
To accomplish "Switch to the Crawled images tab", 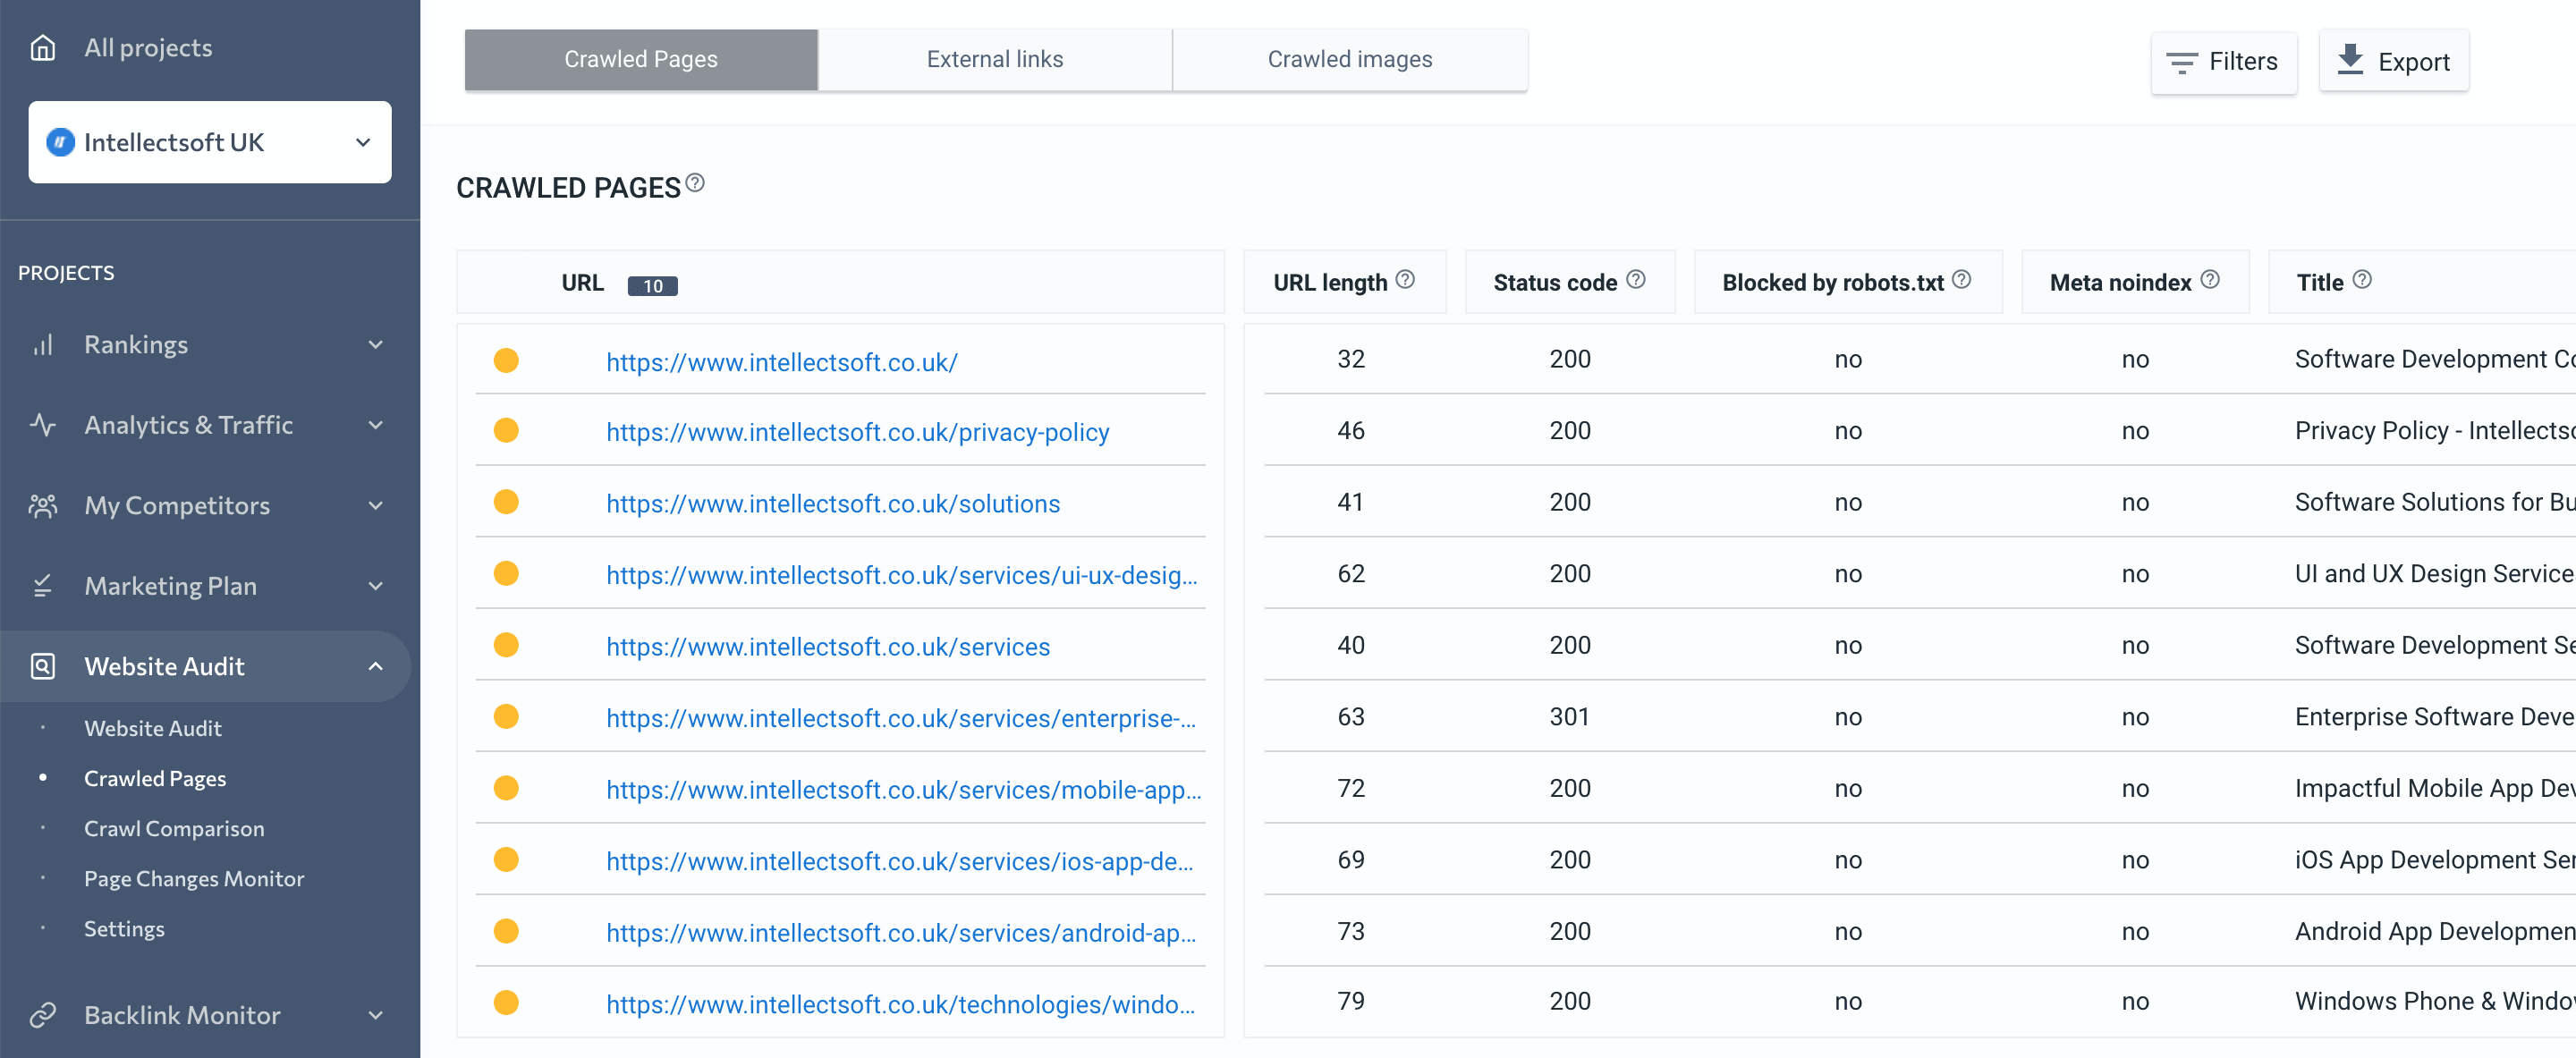I will pyautogui.click(x=1350, y=60).
